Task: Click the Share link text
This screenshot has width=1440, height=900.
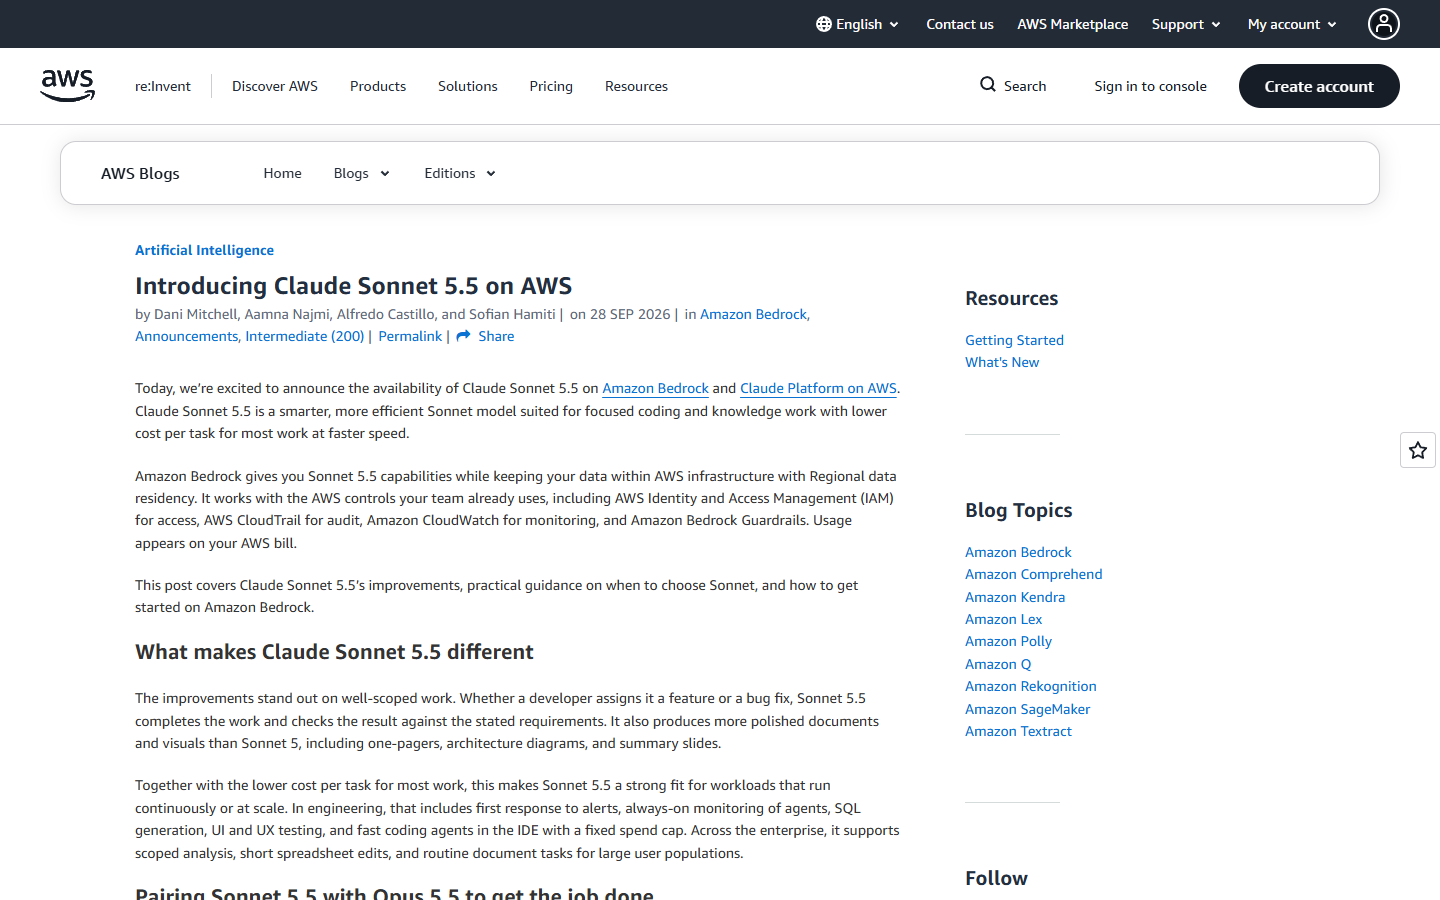Action: (496, 336)
